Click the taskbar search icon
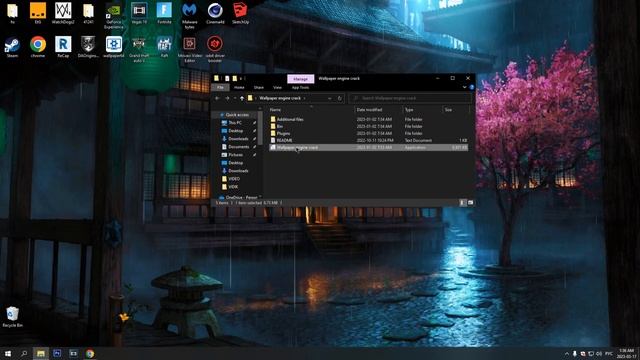 [24, 353]
